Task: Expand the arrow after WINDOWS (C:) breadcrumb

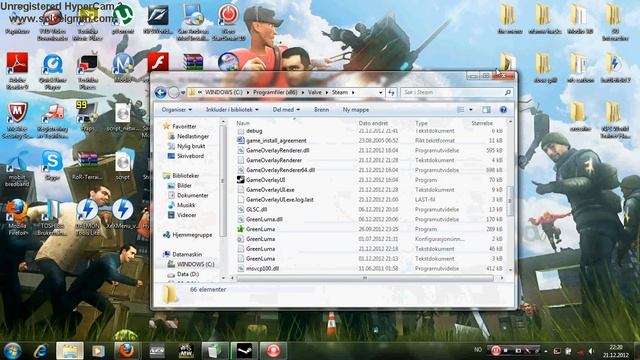Action: click(248, 93)
